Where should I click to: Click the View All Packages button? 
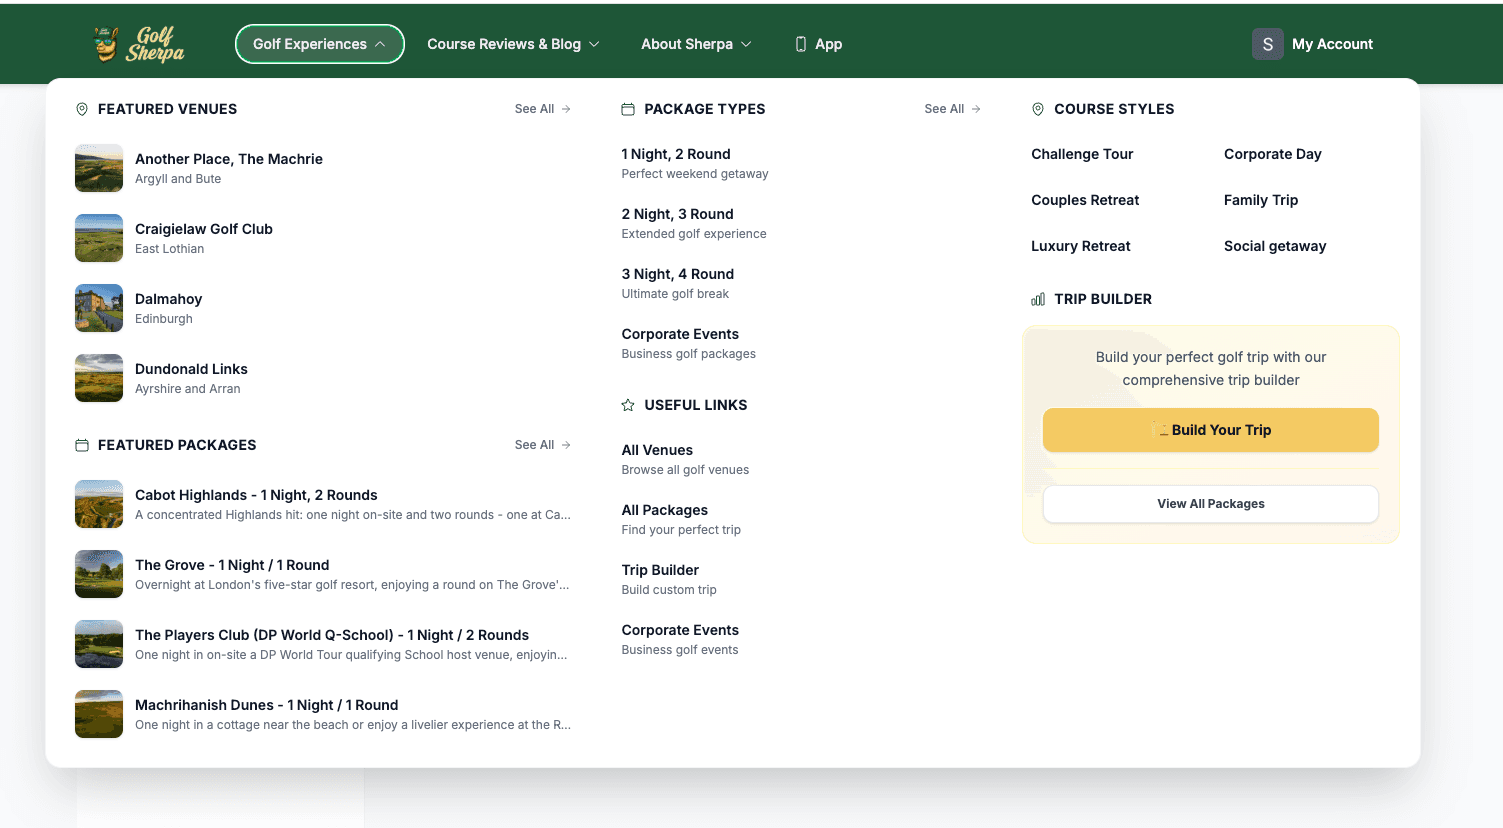point(1210,504)
